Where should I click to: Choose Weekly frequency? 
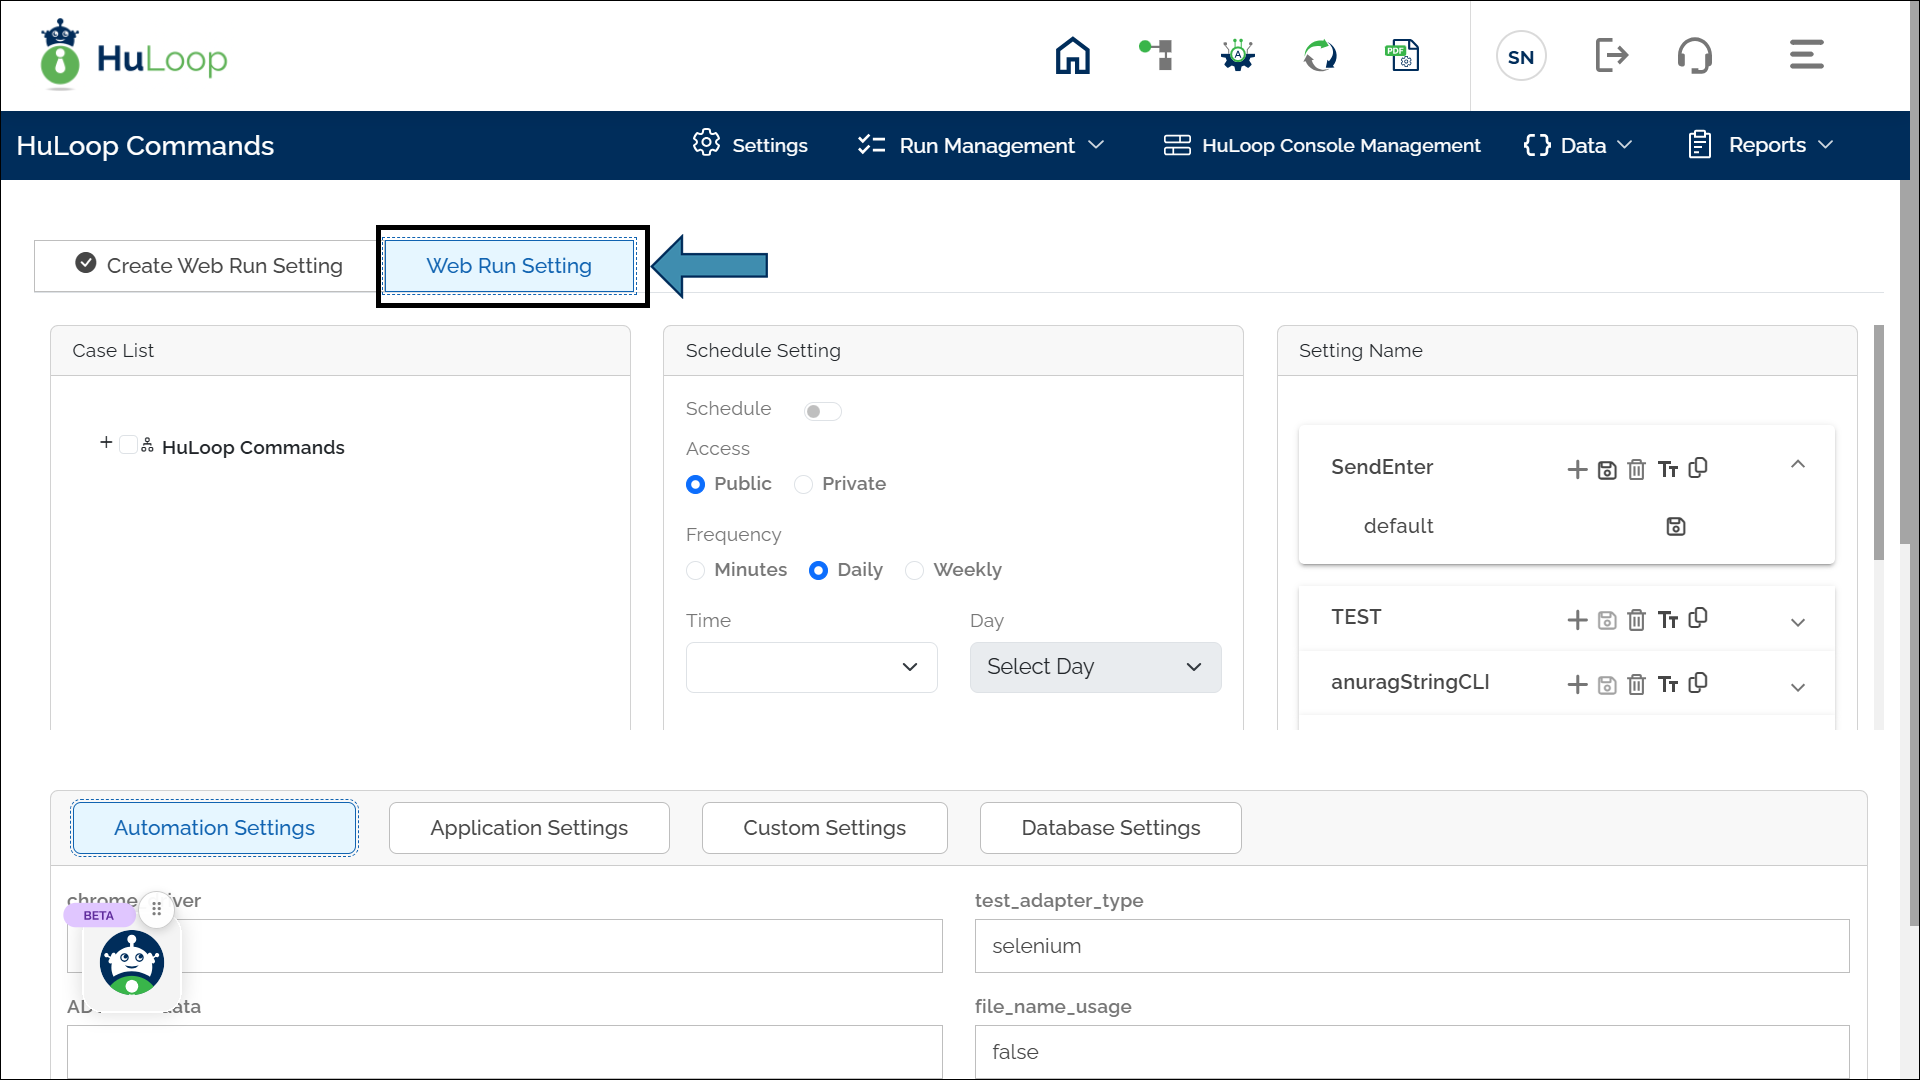pos(914,571)
